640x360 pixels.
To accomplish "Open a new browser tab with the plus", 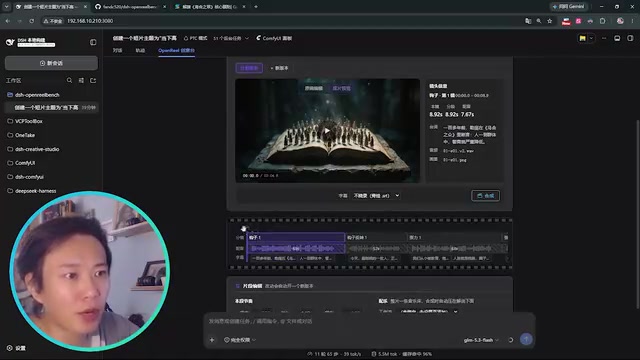I will pos(256,7).
